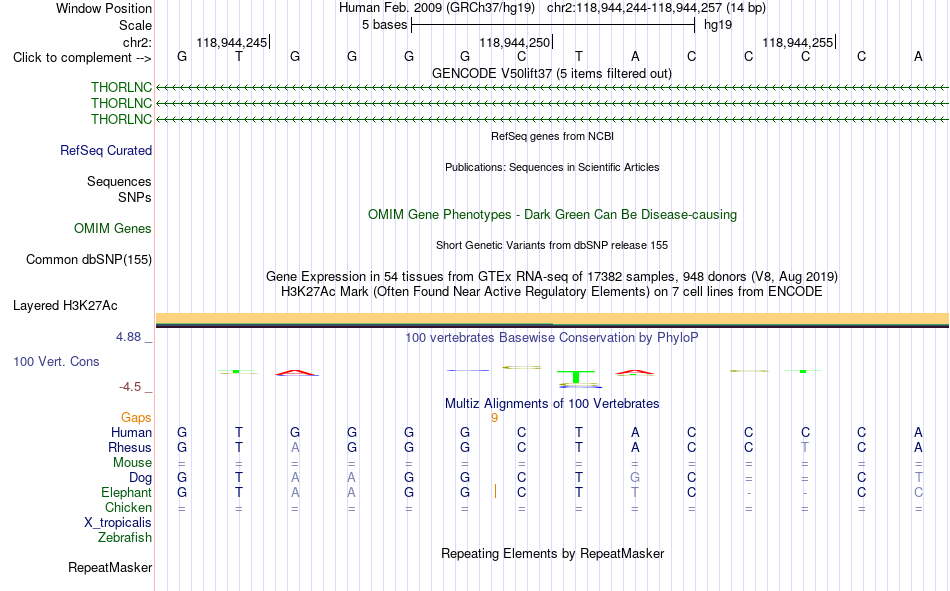Open the 'RepeatMasker' track label
The width and height of the screenshot is (950, 591).
point(110,568)
